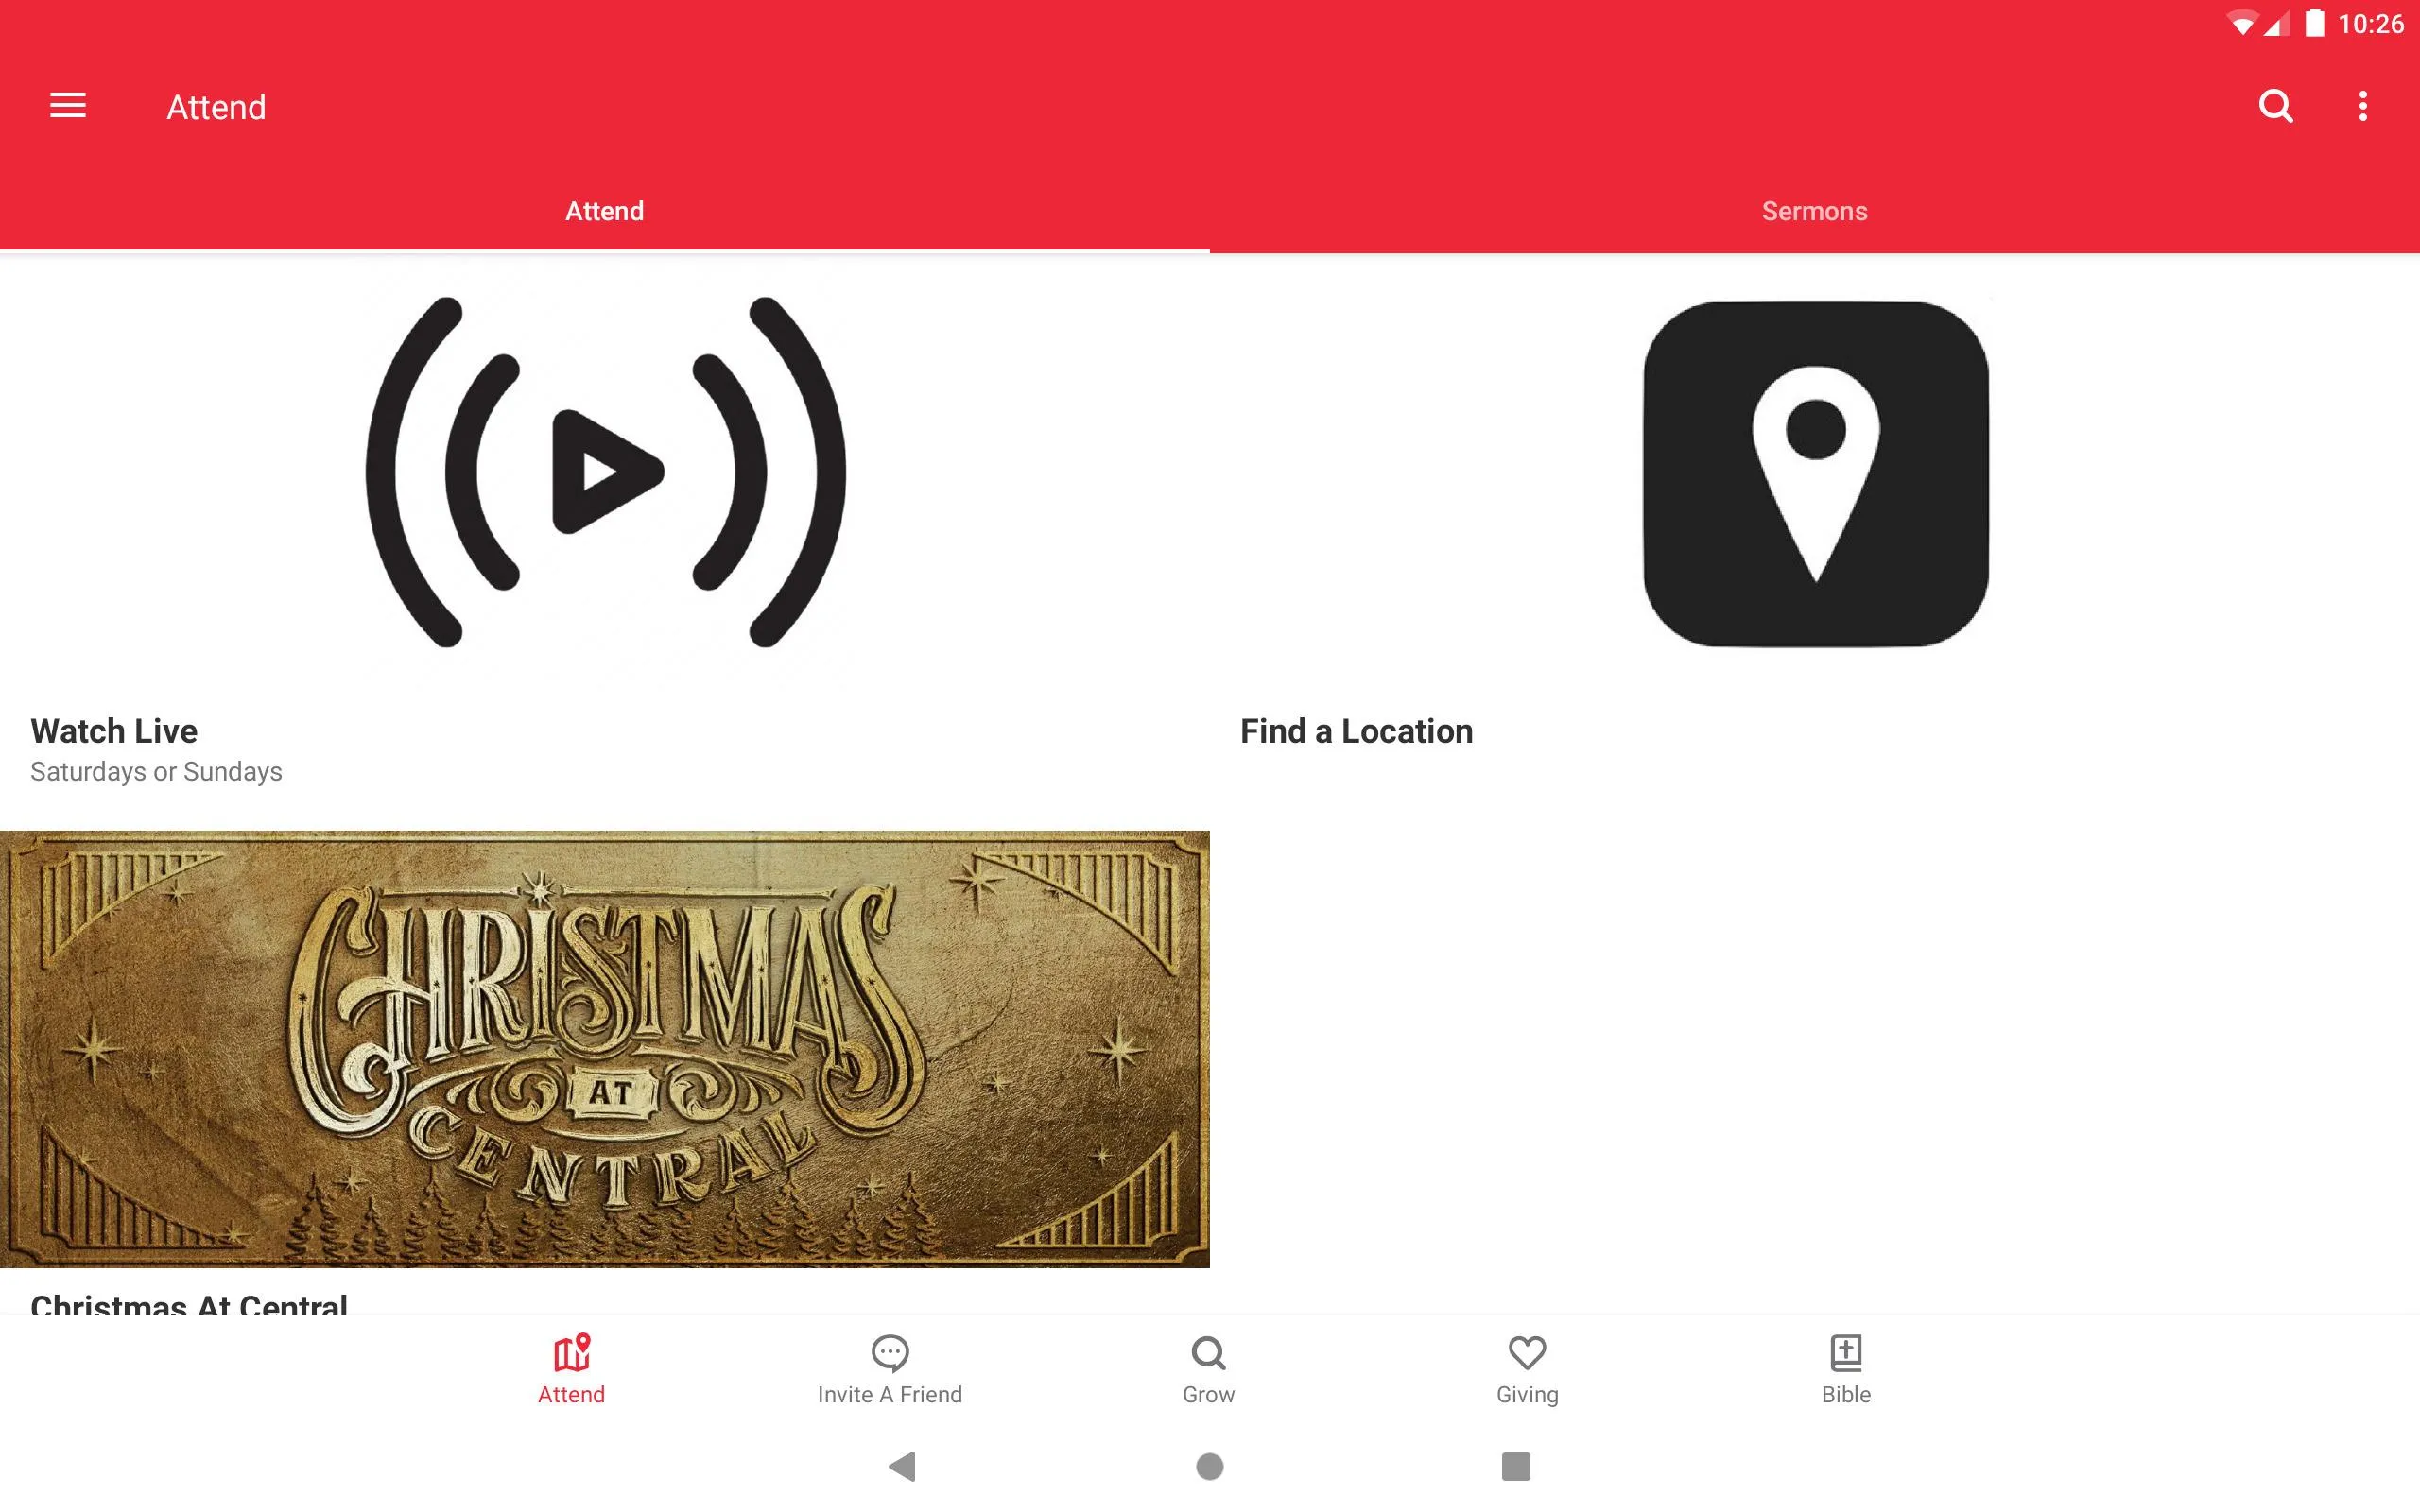Screen dimensions: 2420x1512
Task: Navigate to the Grow section
Action: (1207, 1367)
